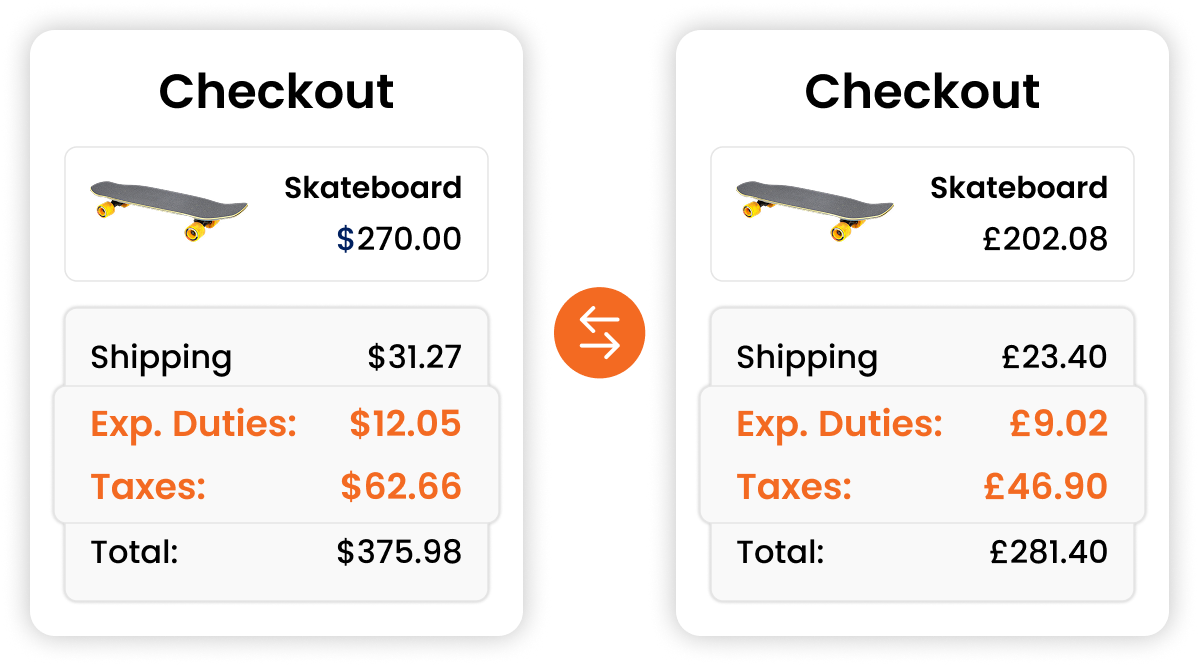Screen dimensions: 1199x666
Task: Click the right Checkout heading
Action: (922, 93)
